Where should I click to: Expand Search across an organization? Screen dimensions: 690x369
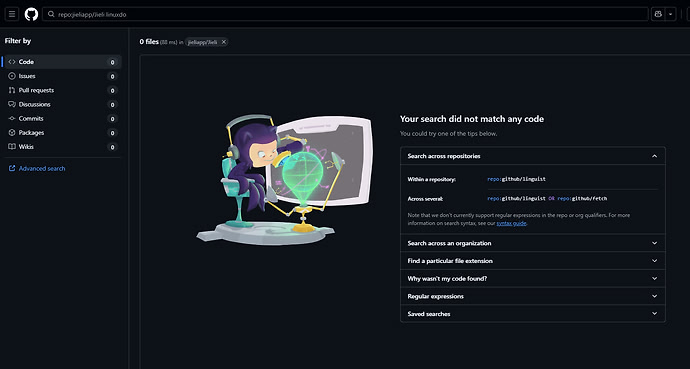coord(532,243)
